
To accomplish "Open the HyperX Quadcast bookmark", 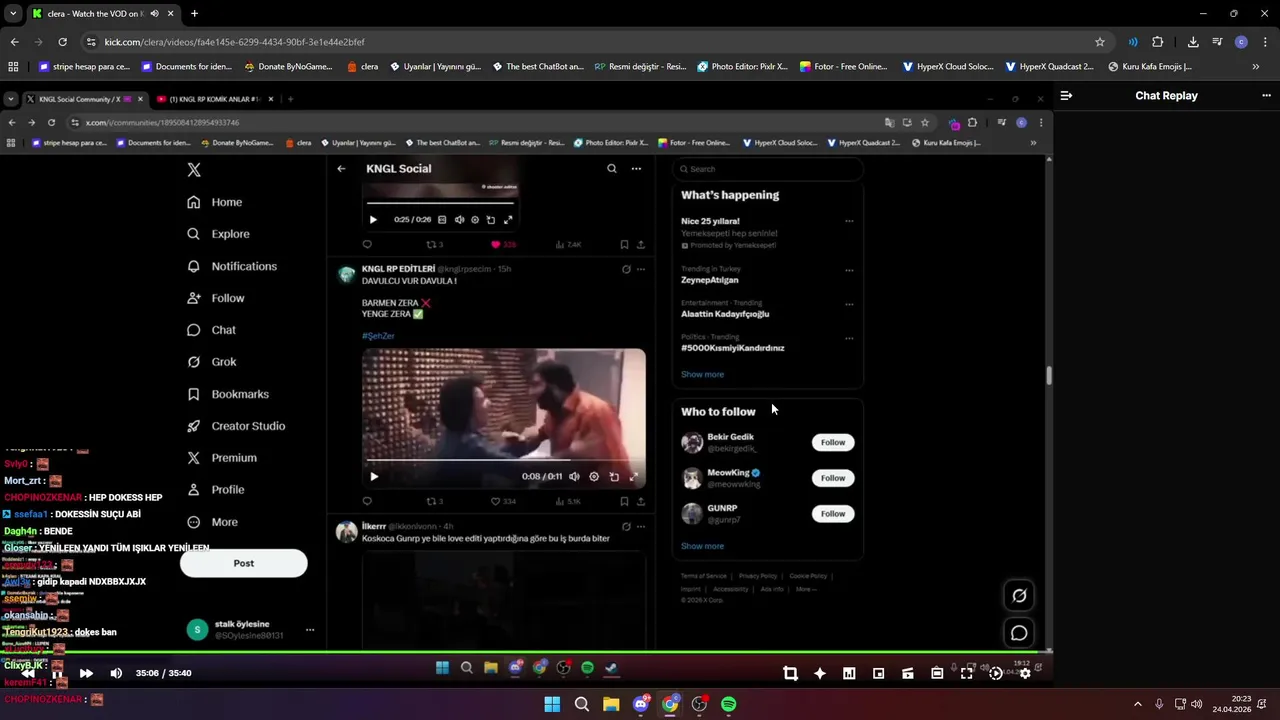I will pyautogui.click(x=1050, y=67).
